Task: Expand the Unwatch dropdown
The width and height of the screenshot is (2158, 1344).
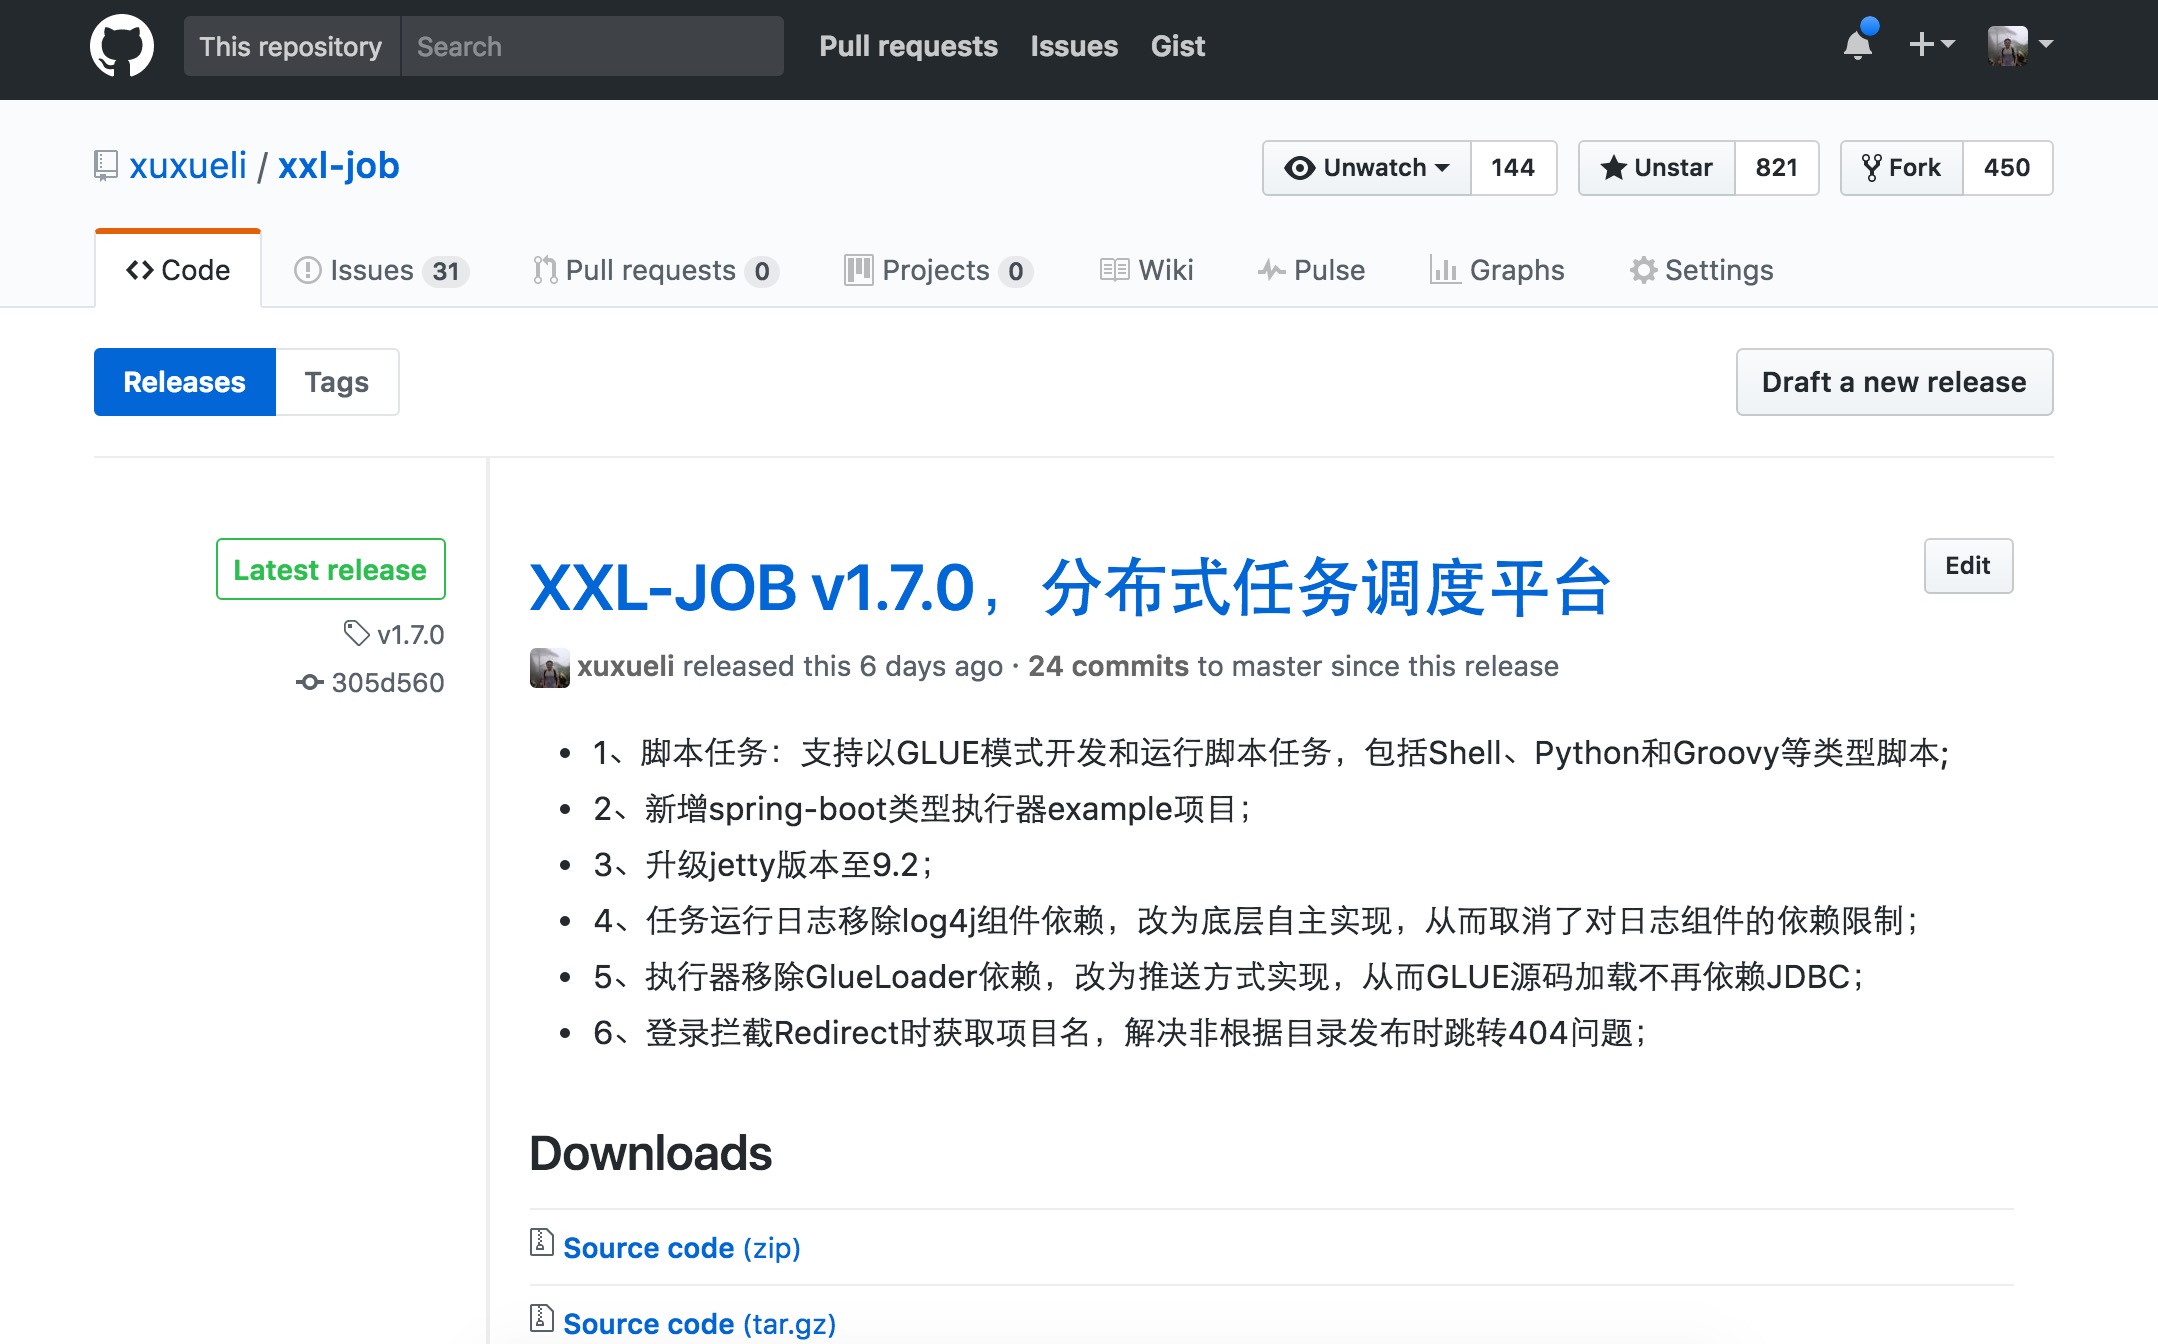Action: click(x=1367, y=168)
